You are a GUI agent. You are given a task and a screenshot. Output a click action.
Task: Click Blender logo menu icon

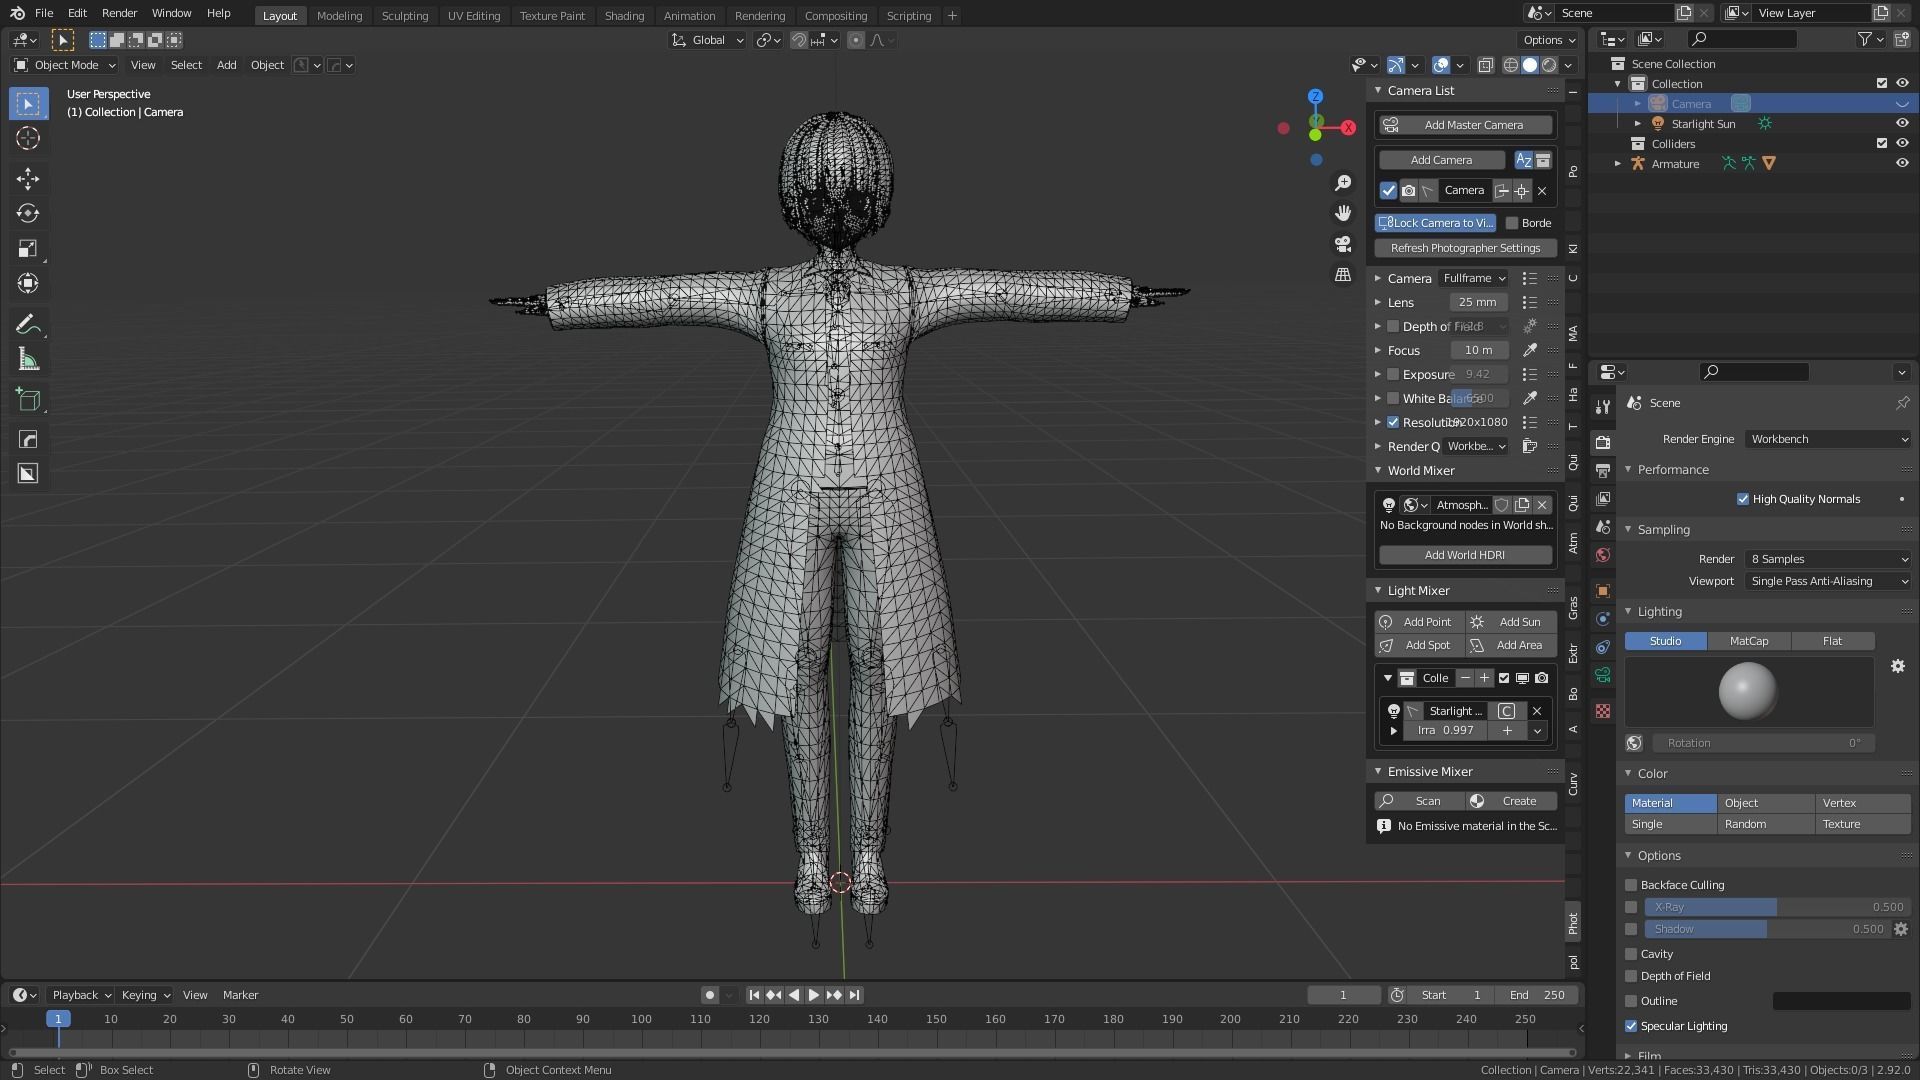point(17,13)
